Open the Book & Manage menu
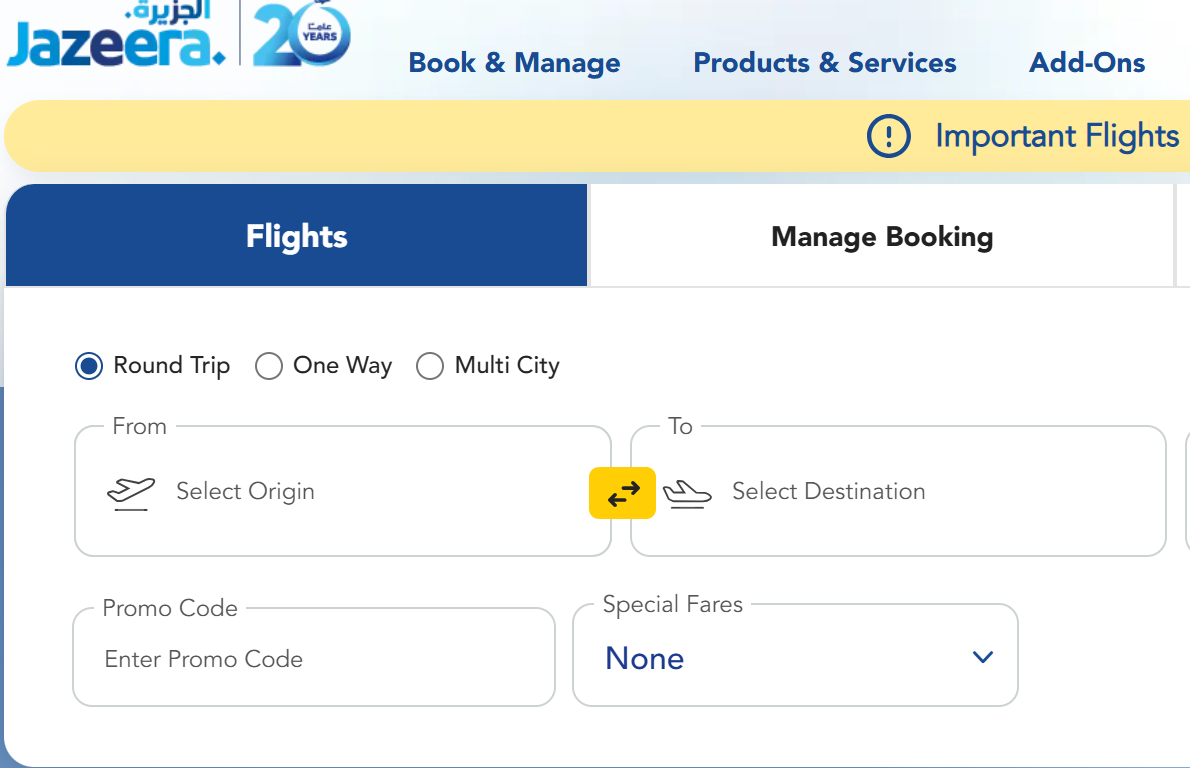Viewport: 1190px width, 768px height. coord(514,63)
